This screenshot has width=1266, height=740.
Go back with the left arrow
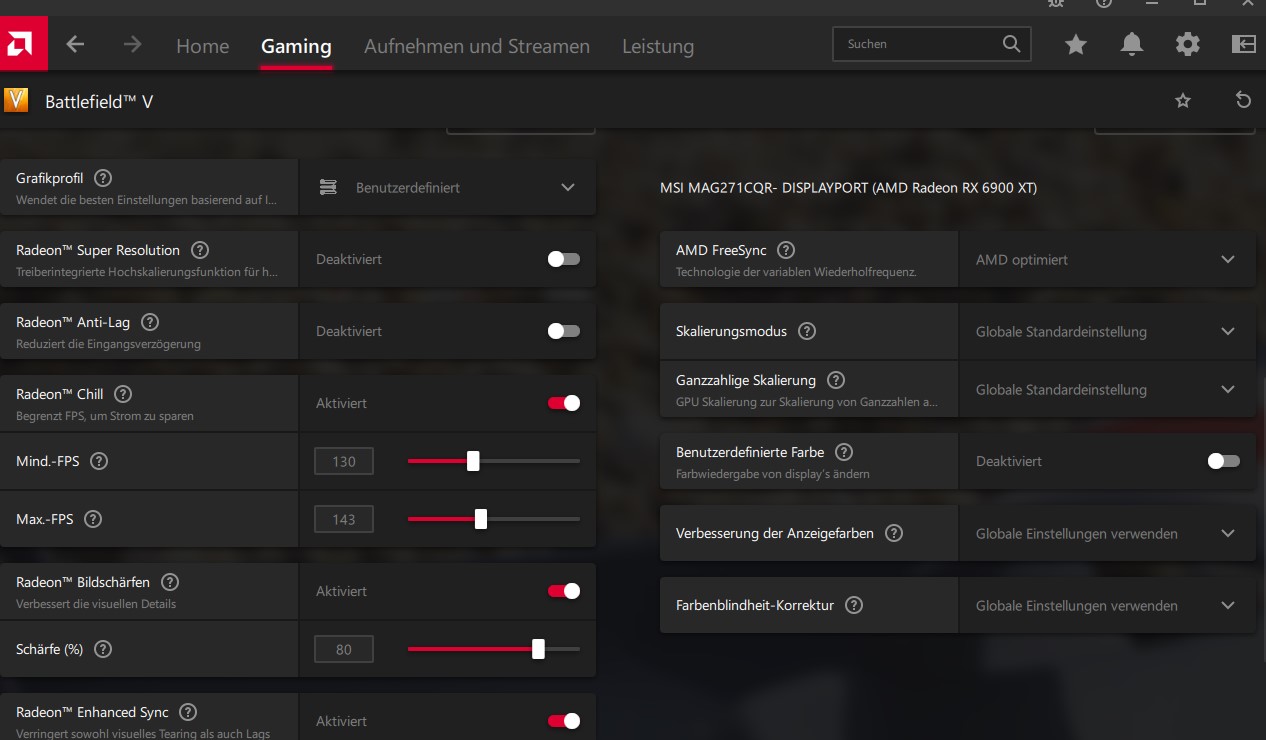(75, 45)
